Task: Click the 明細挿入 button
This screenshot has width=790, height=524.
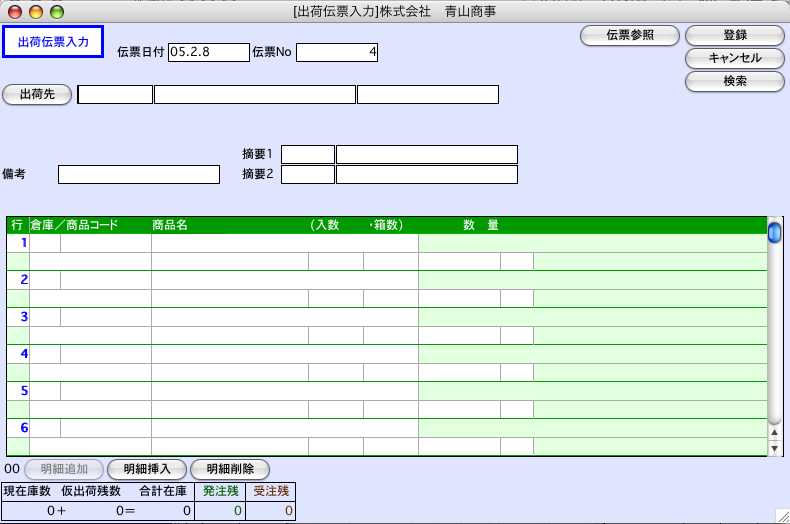Action: (147, 468)
